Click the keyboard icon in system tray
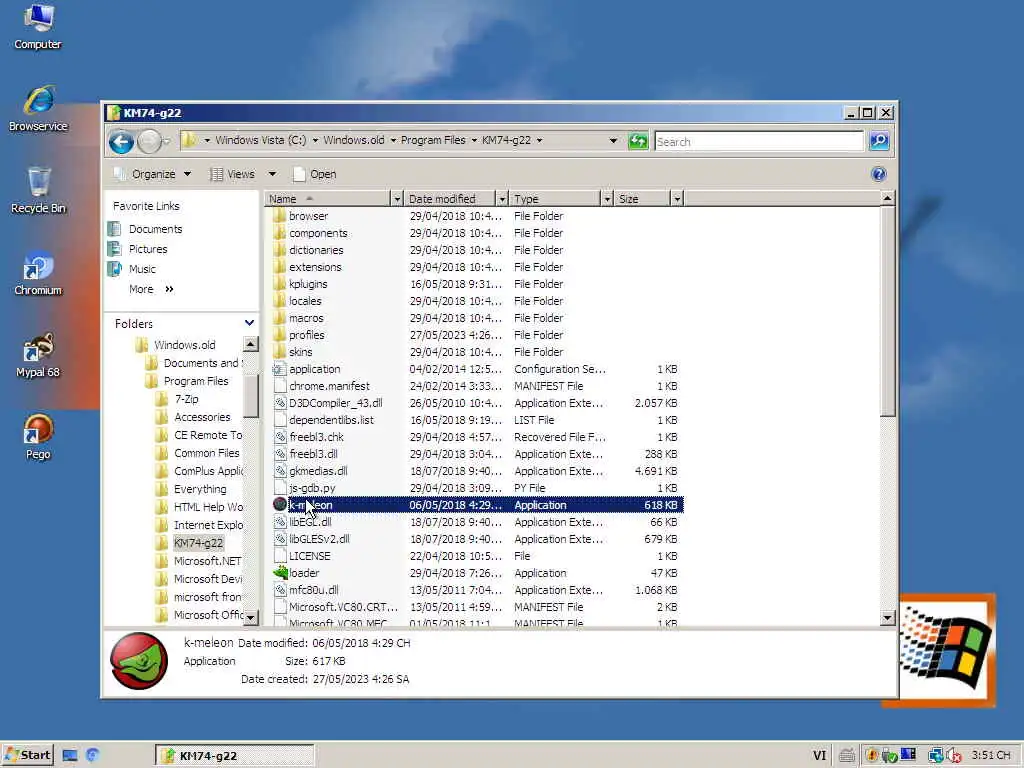Screen dimensions: 1024x768 click(x=847, y=756)
